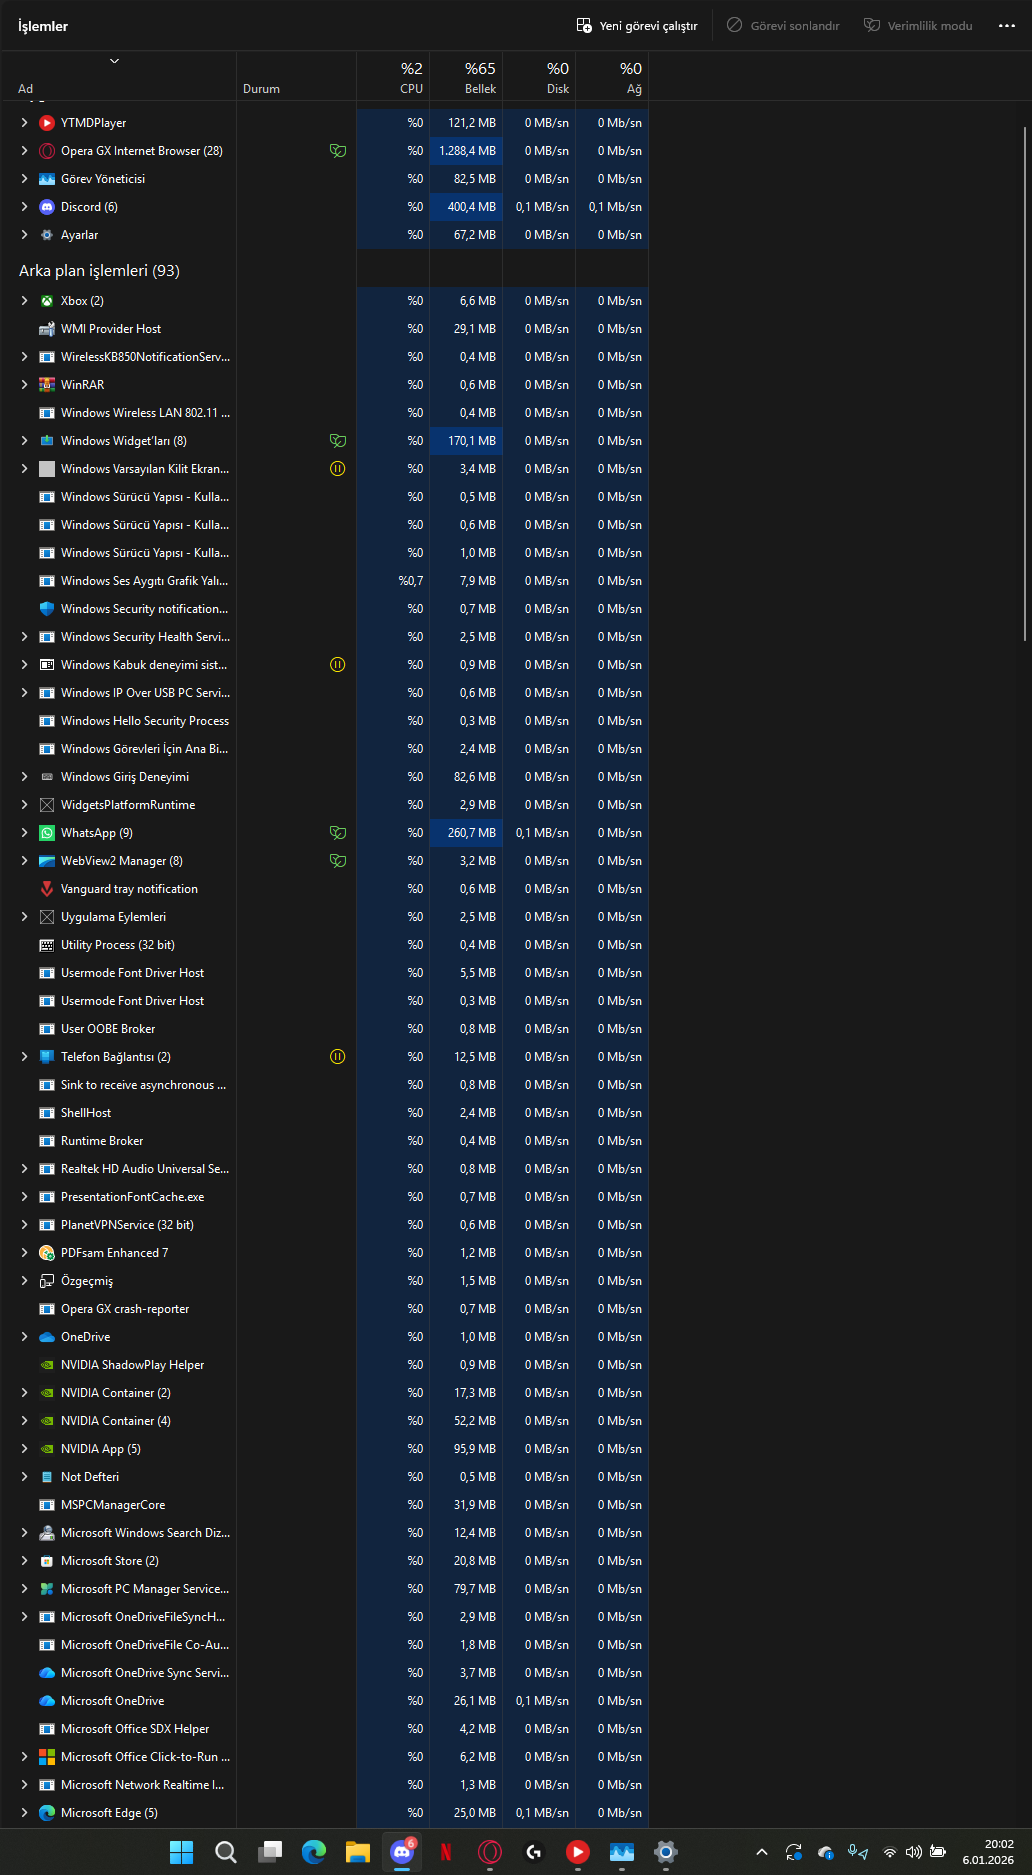Click the Arka plan işlemleri (93) heading
This screenshot has height=1875, width=1032.
click(99, 271)
